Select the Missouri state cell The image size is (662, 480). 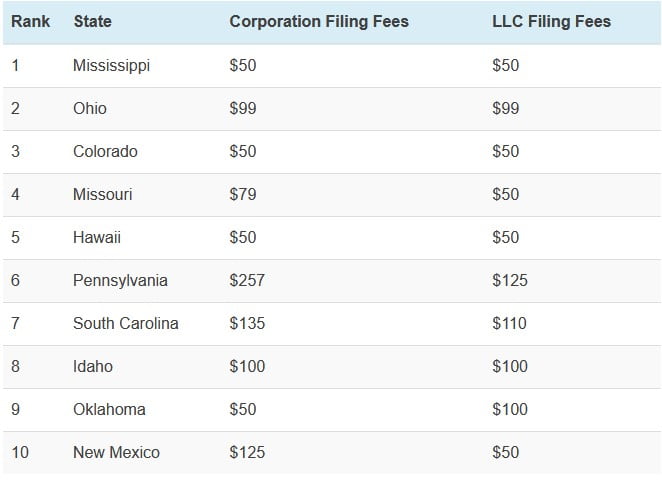102,194
